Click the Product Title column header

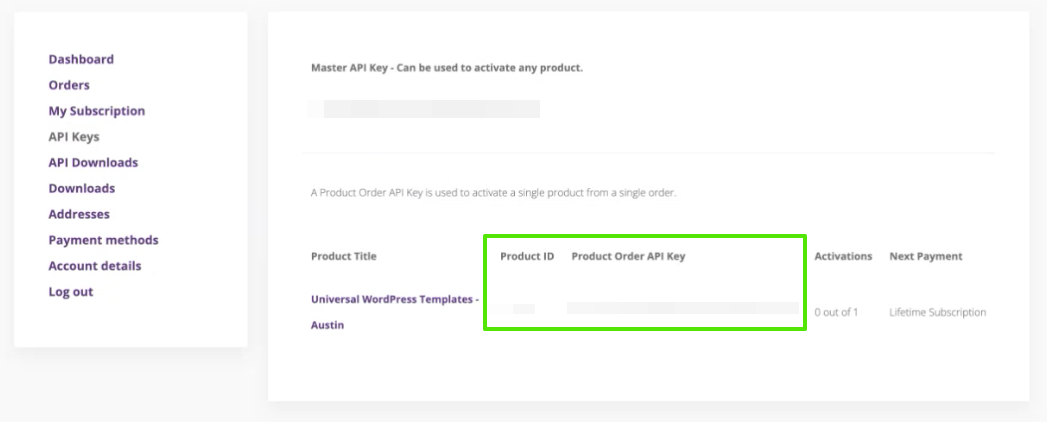point(344,256)
